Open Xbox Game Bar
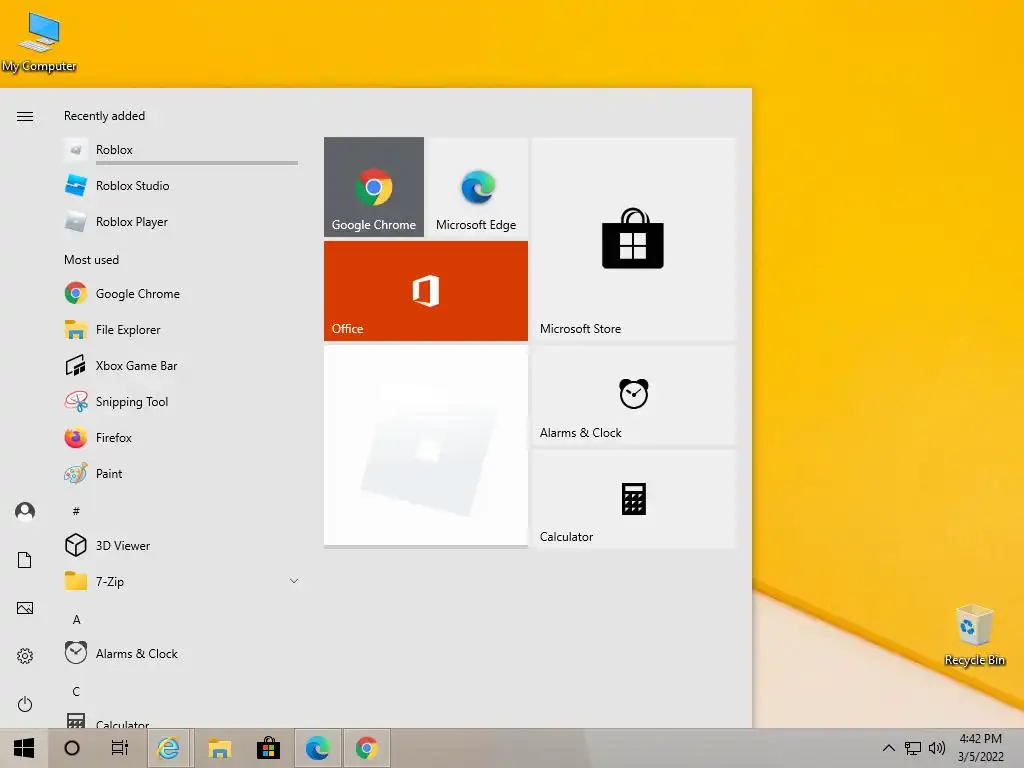This screenshot has width=1024, height=768. click(181, 366)
